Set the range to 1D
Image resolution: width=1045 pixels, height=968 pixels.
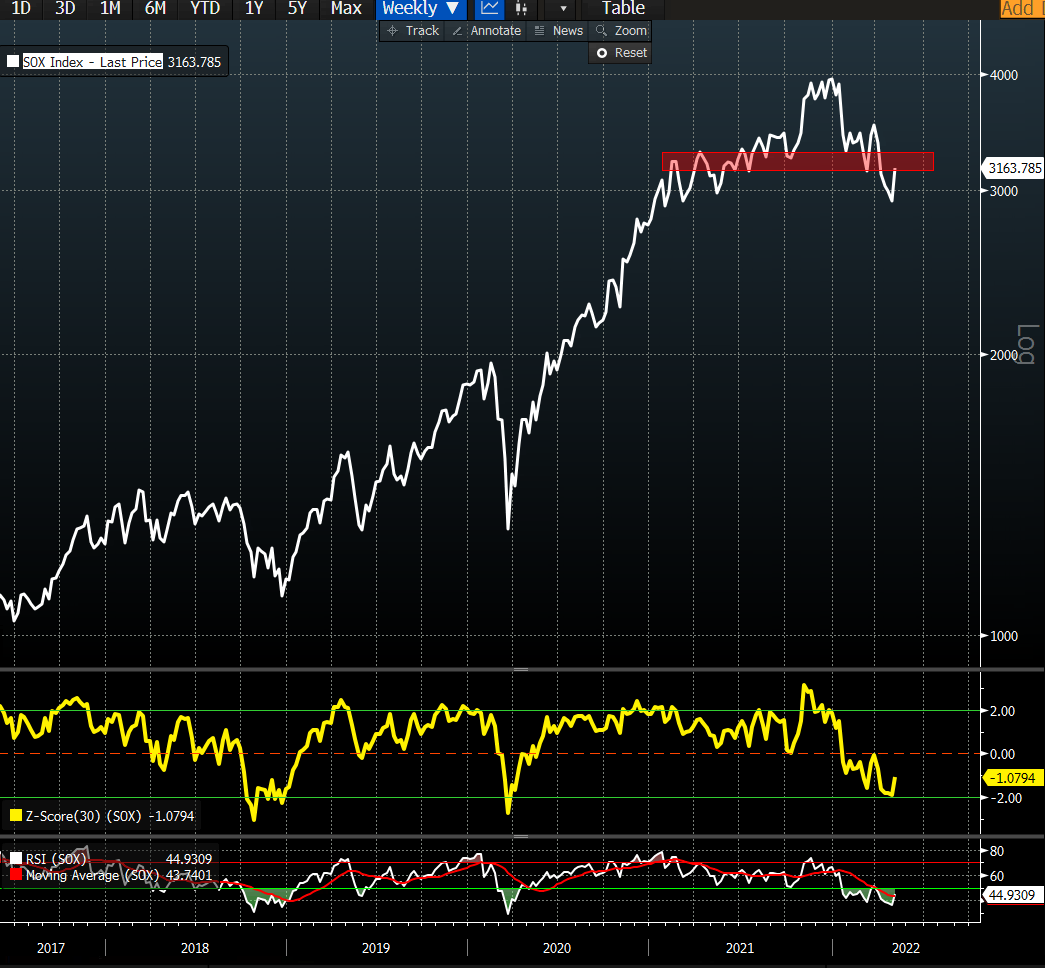(x=21, y=9)
